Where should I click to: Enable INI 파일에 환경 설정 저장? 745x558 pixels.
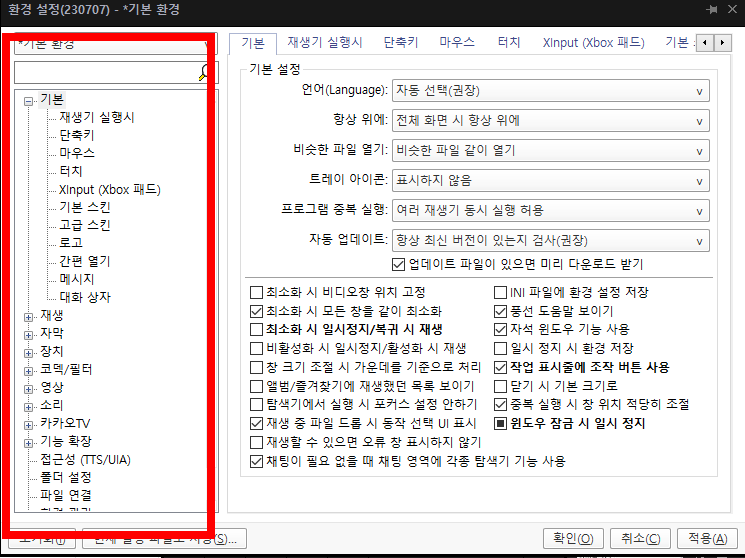point(500,292)
